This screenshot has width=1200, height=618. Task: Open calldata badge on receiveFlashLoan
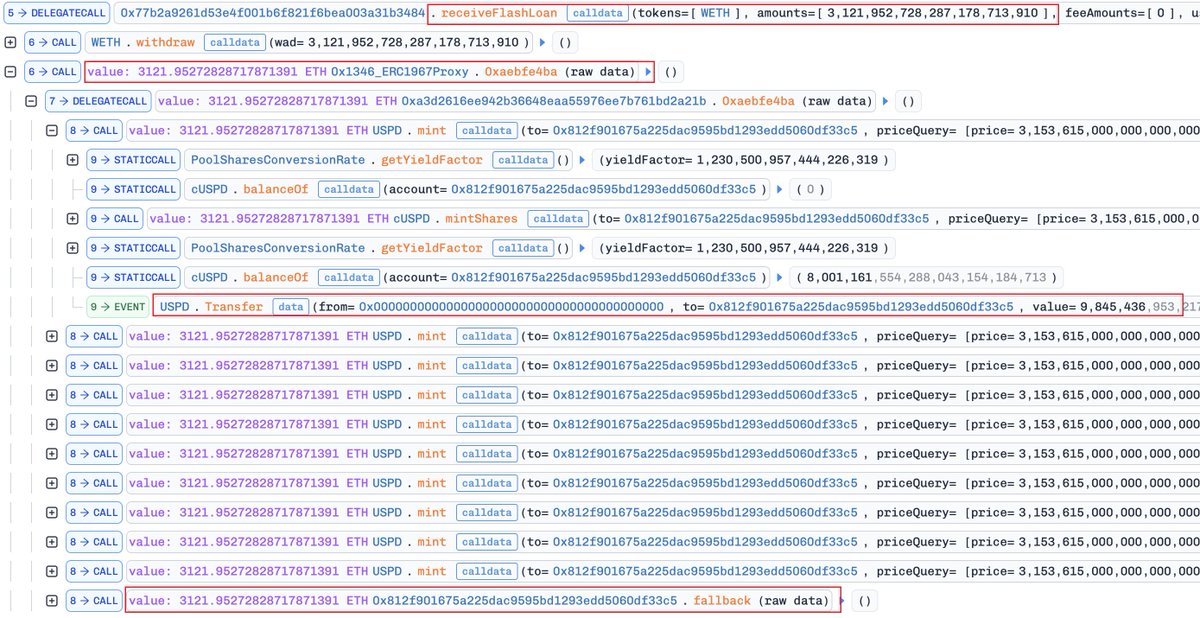coord(597,14)
